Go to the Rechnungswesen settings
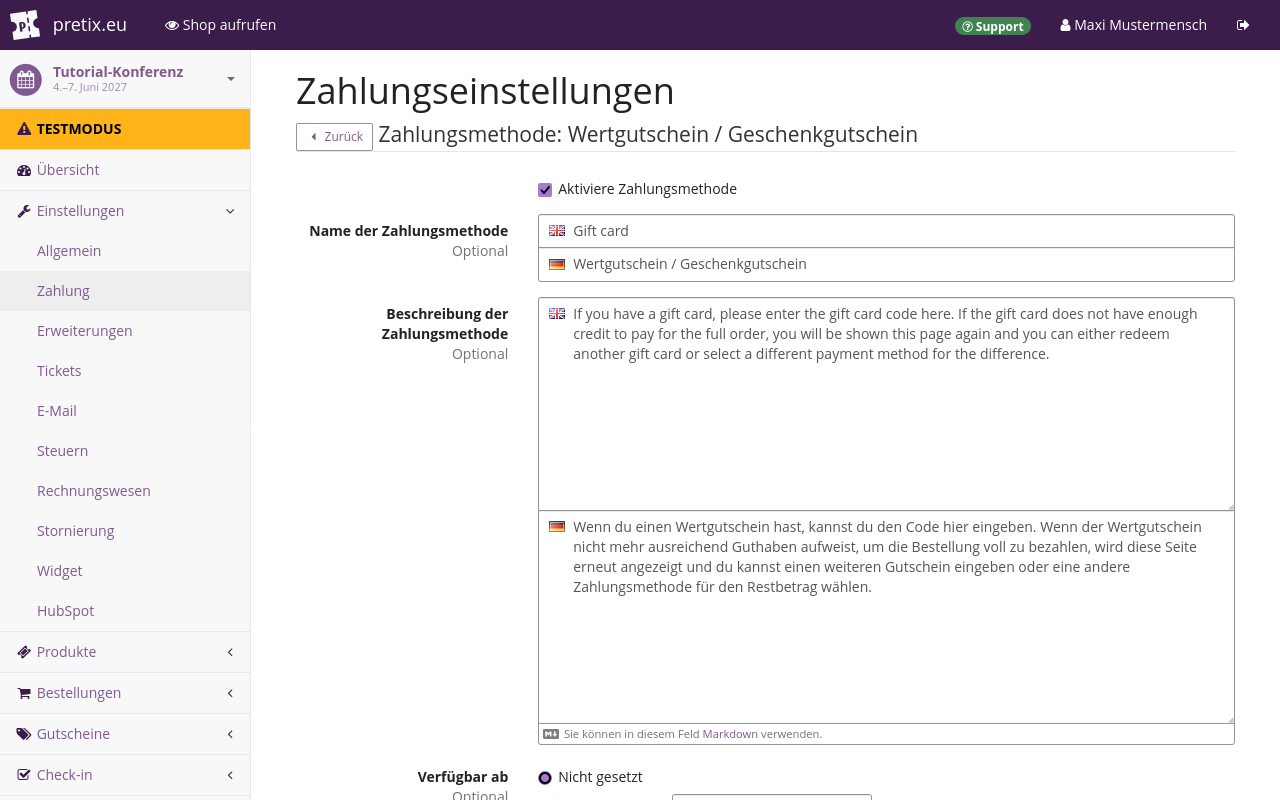The image size is (1280, 800). tap(125, 491)
